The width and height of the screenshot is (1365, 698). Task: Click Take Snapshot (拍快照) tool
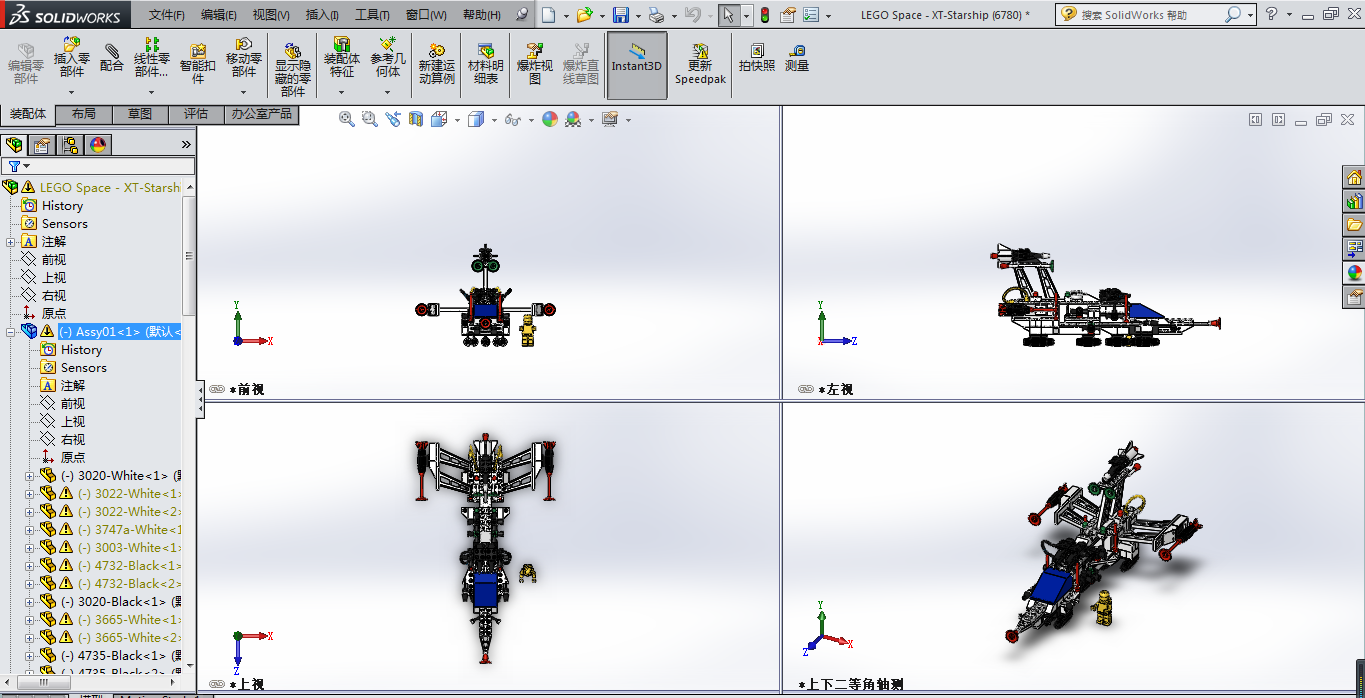point(757,58)
